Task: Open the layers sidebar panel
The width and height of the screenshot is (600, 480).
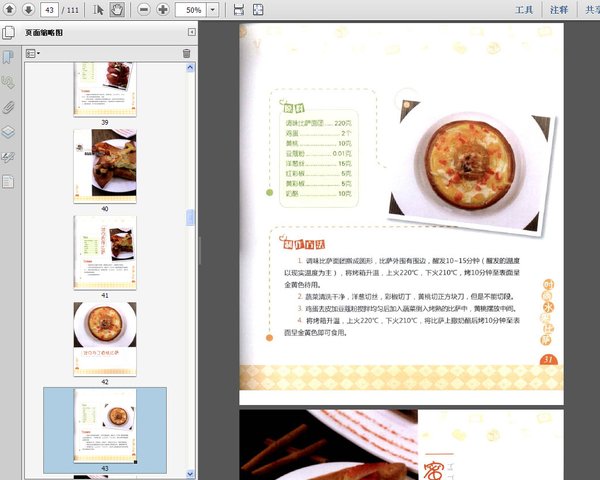Action: click(x=8, y=132)
